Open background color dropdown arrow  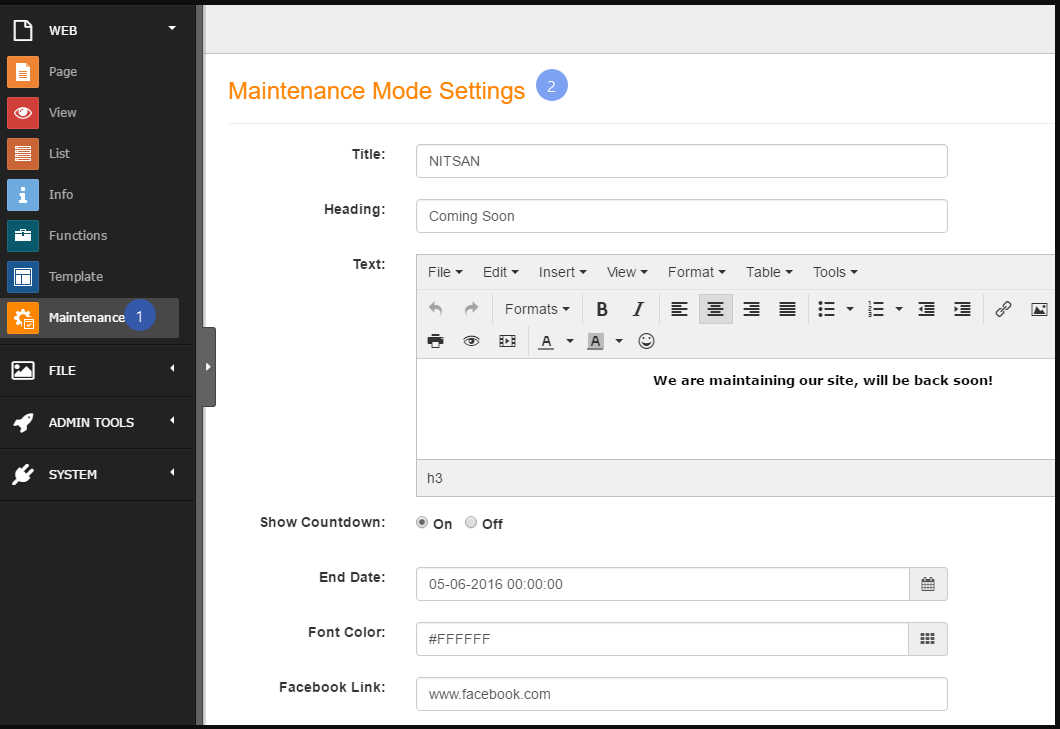(619, 341)
